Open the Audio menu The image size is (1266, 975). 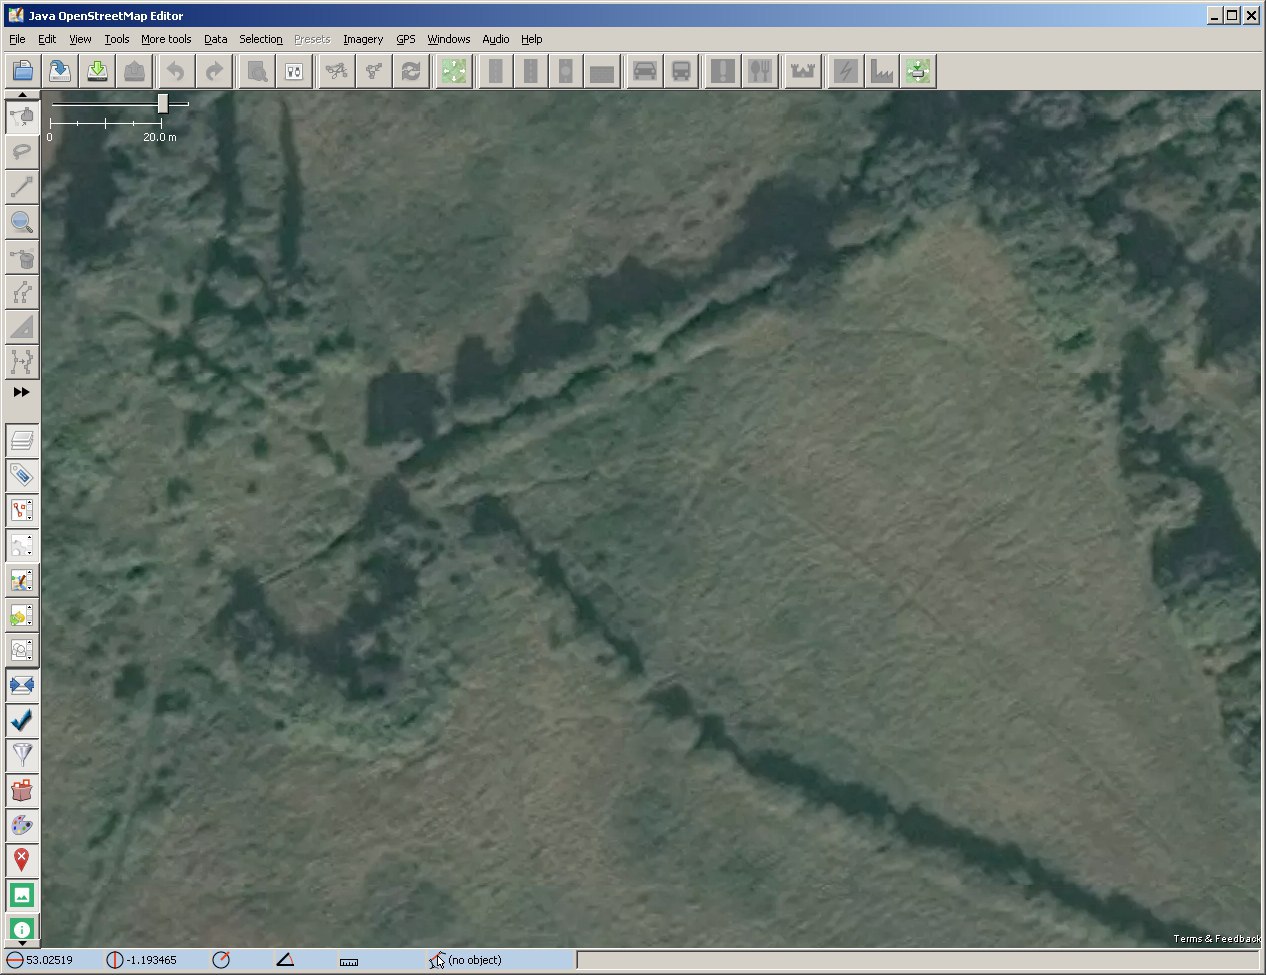496,39
